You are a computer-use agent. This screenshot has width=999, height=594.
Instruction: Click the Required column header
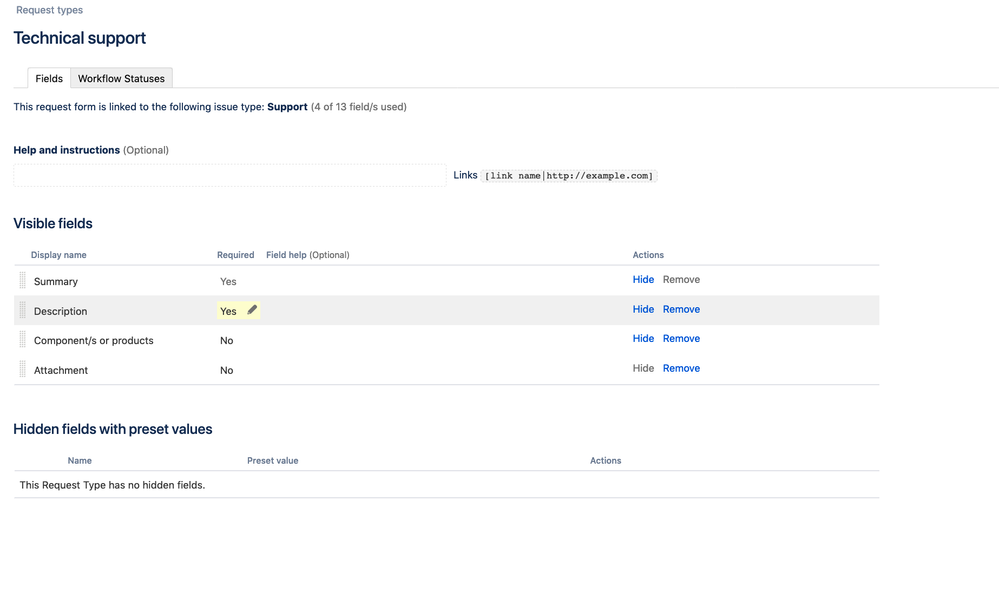[235, 255]
